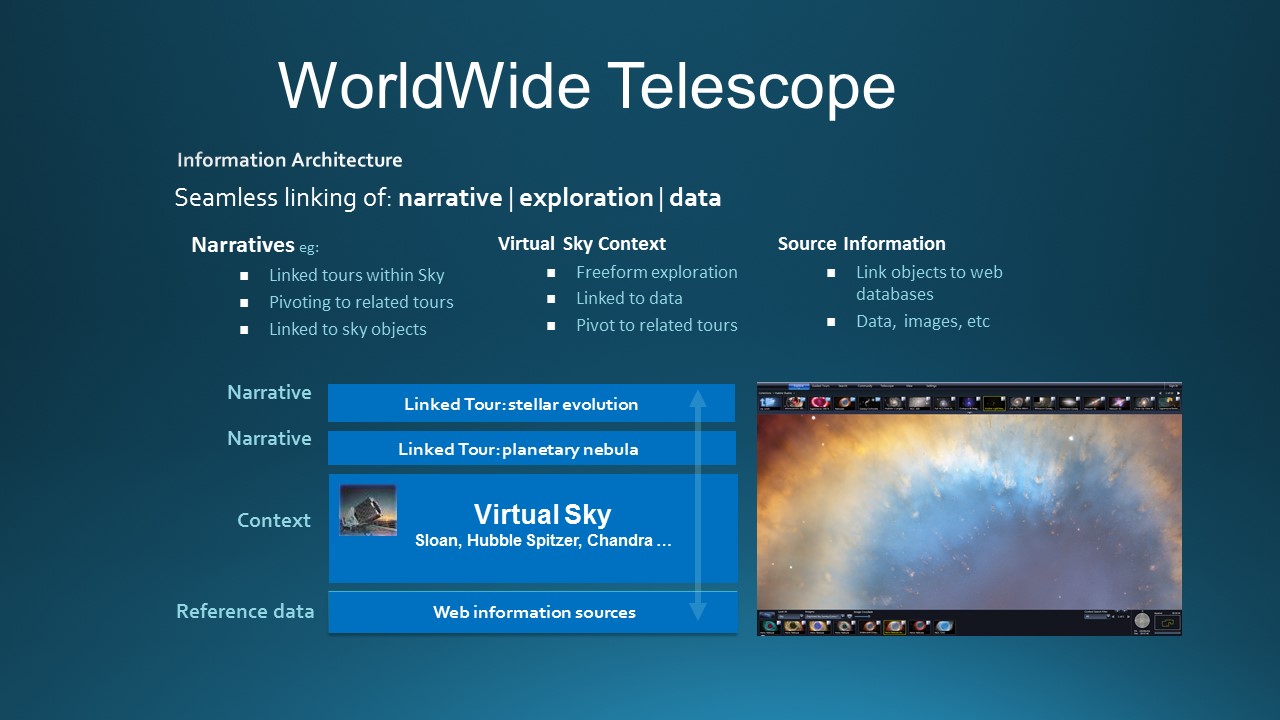Switch to the Search tab

tap(843, 386)
